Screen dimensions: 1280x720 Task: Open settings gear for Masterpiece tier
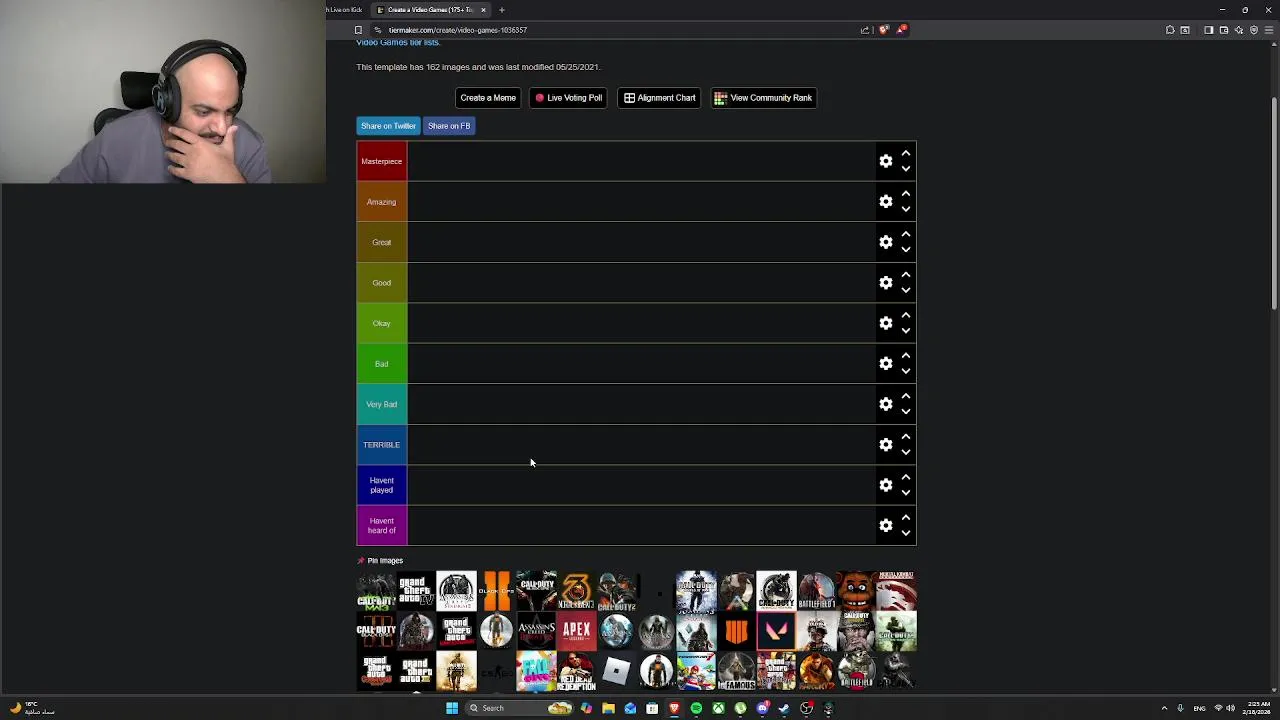coord(885,161)
